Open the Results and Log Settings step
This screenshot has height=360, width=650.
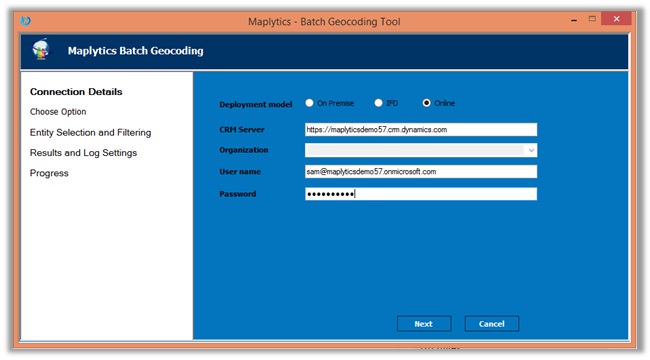83,153
